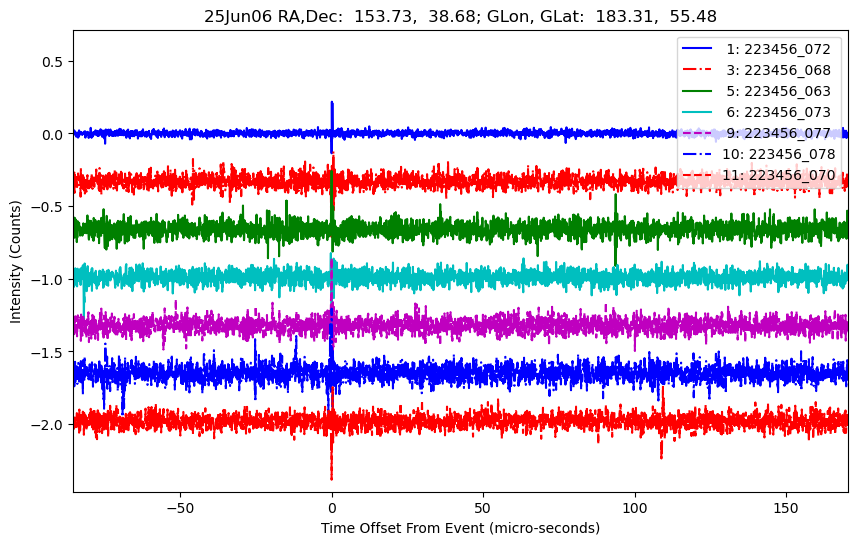The width and height of the screenshot is (858, 545).
Task: Click the solid blue legend line sample for 223456_072
Action: 697,49
